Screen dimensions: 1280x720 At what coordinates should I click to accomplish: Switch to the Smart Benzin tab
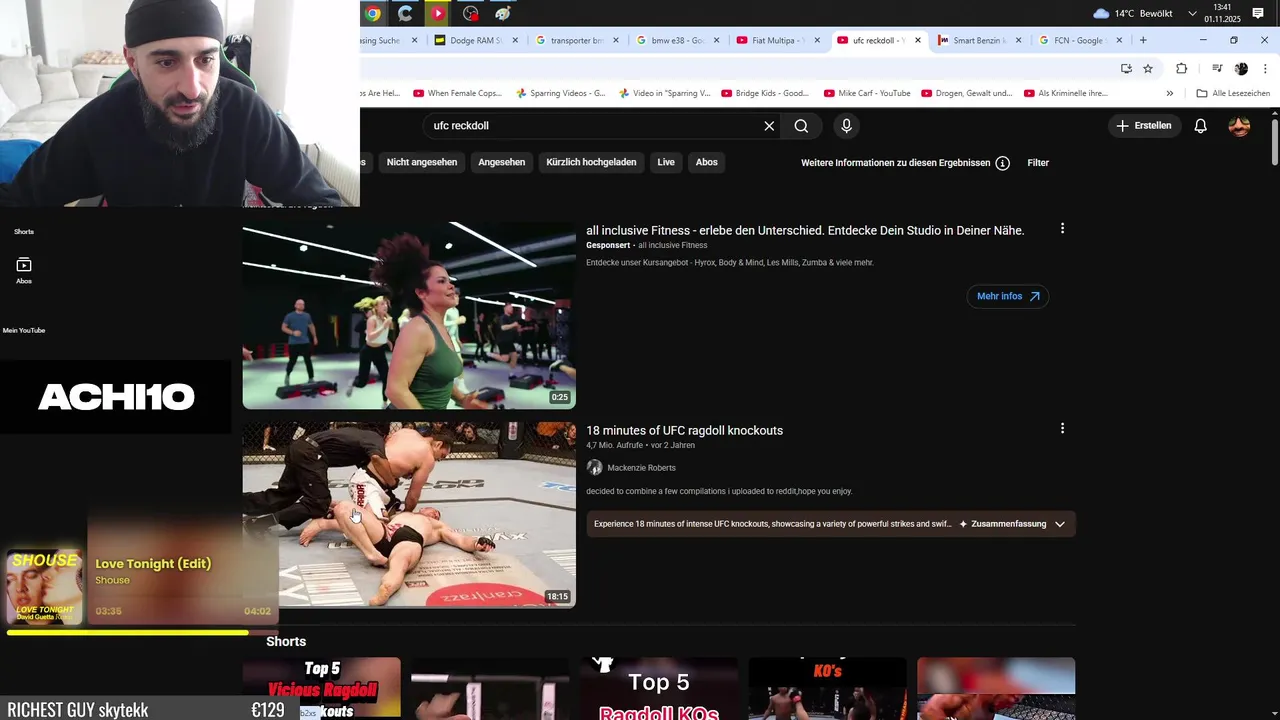[979, 40]
